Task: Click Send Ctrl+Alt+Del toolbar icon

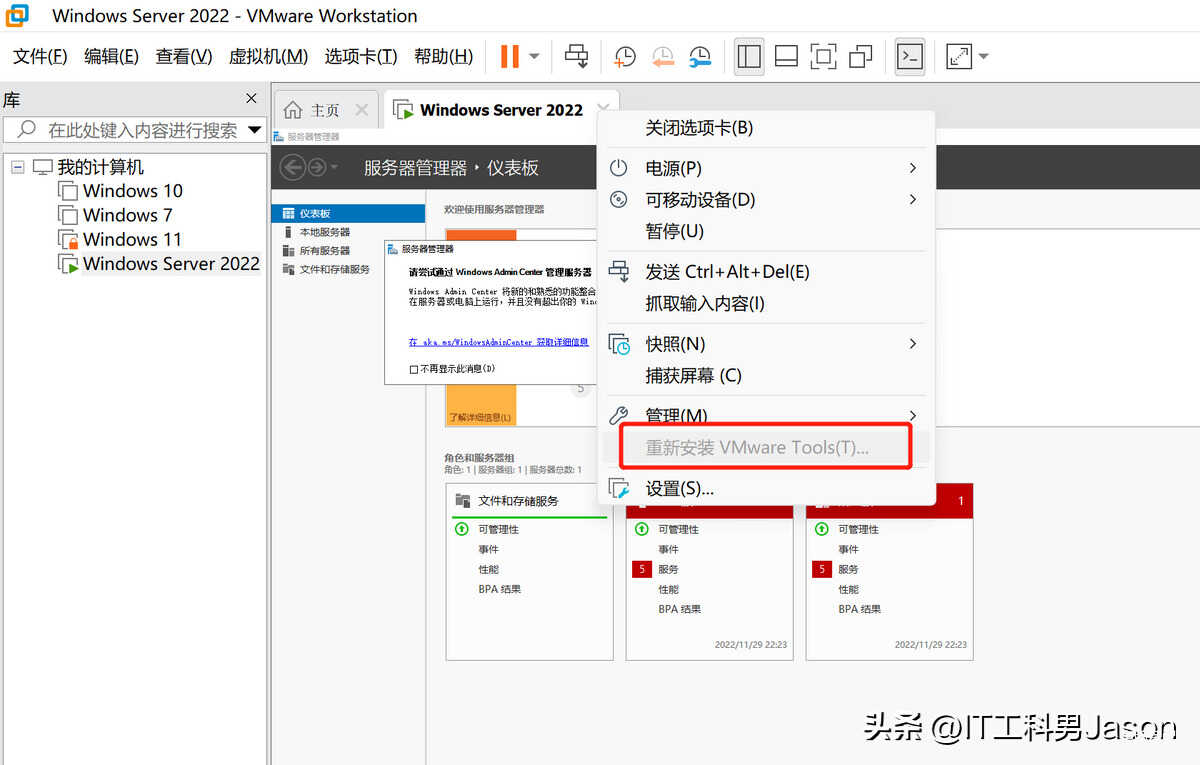Action: coord(577,57)
